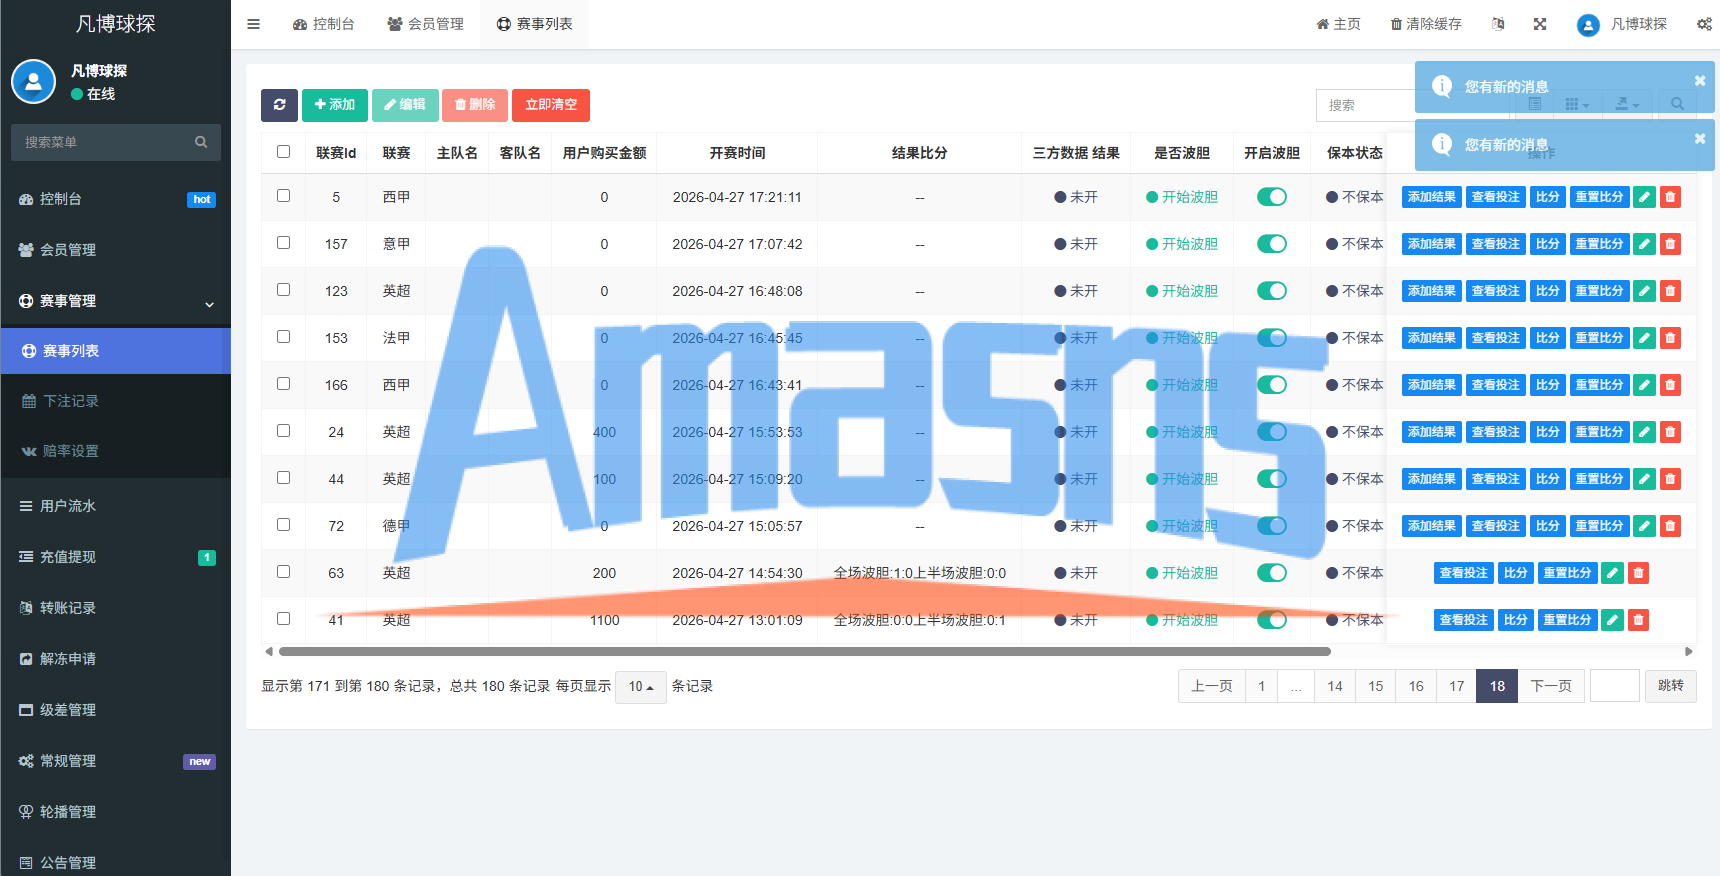The height and width of the screenshot is (876, 1720).
Task: Open the language switch icon in the header
Action: [x=1498, y=24]
